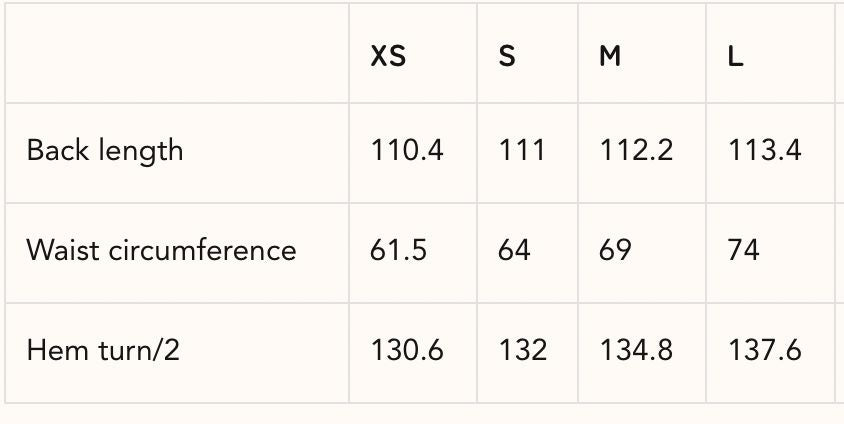Click the 64 waist circumference cell

(514, 249)
